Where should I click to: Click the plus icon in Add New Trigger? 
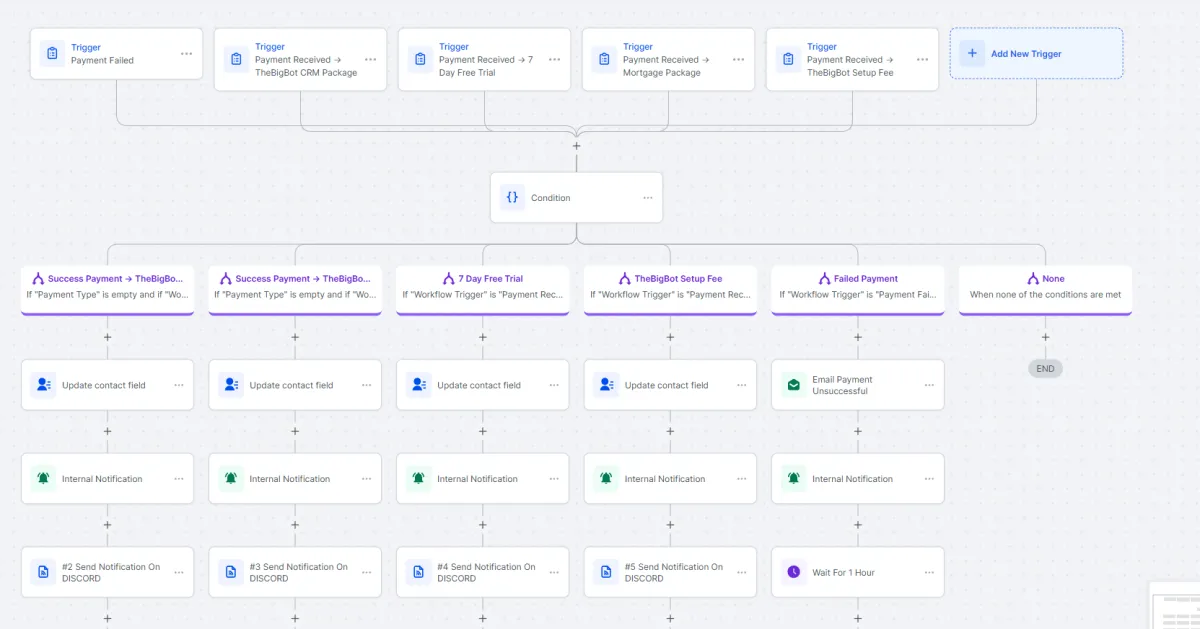tap(972, 54)
